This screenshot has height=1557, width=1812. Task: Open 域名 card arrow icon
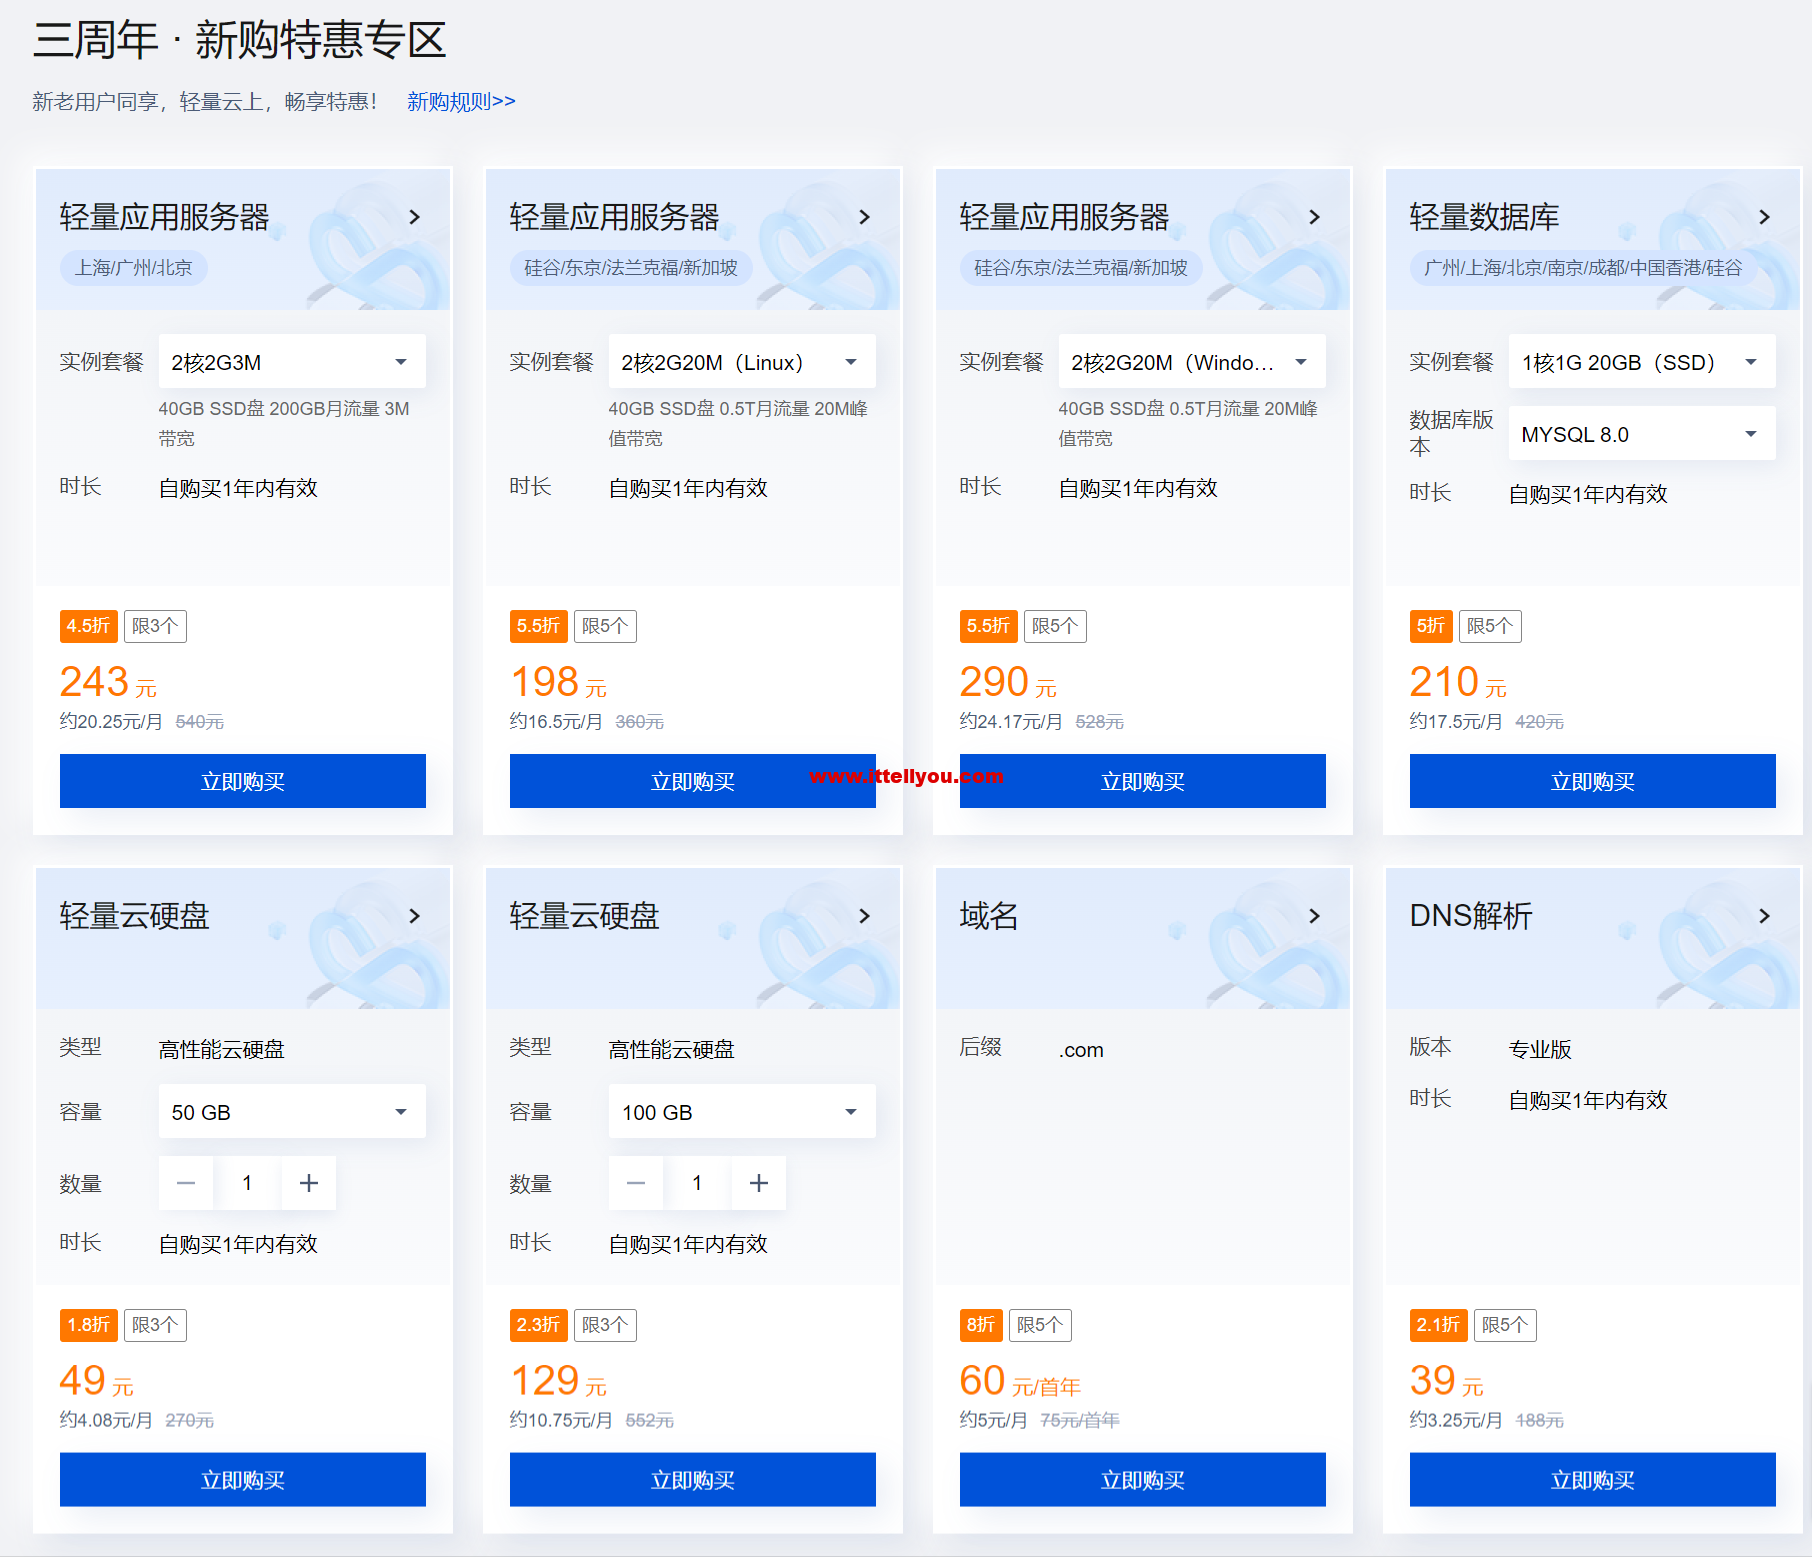pos(1314,916)
